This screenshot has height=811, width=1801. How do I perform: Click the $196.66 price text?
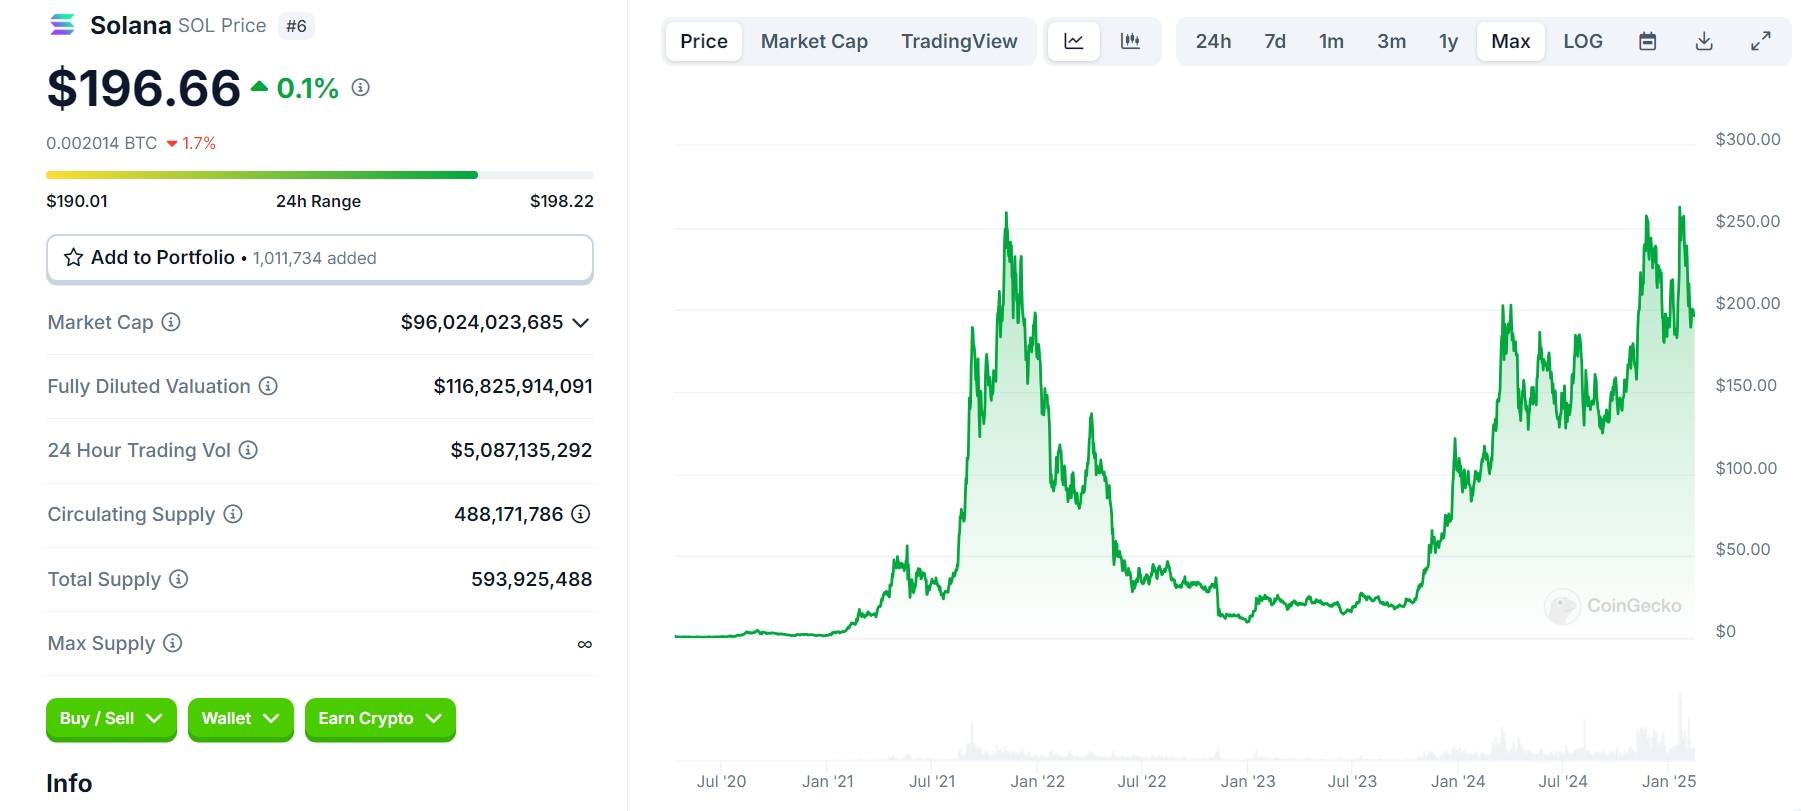144,88
